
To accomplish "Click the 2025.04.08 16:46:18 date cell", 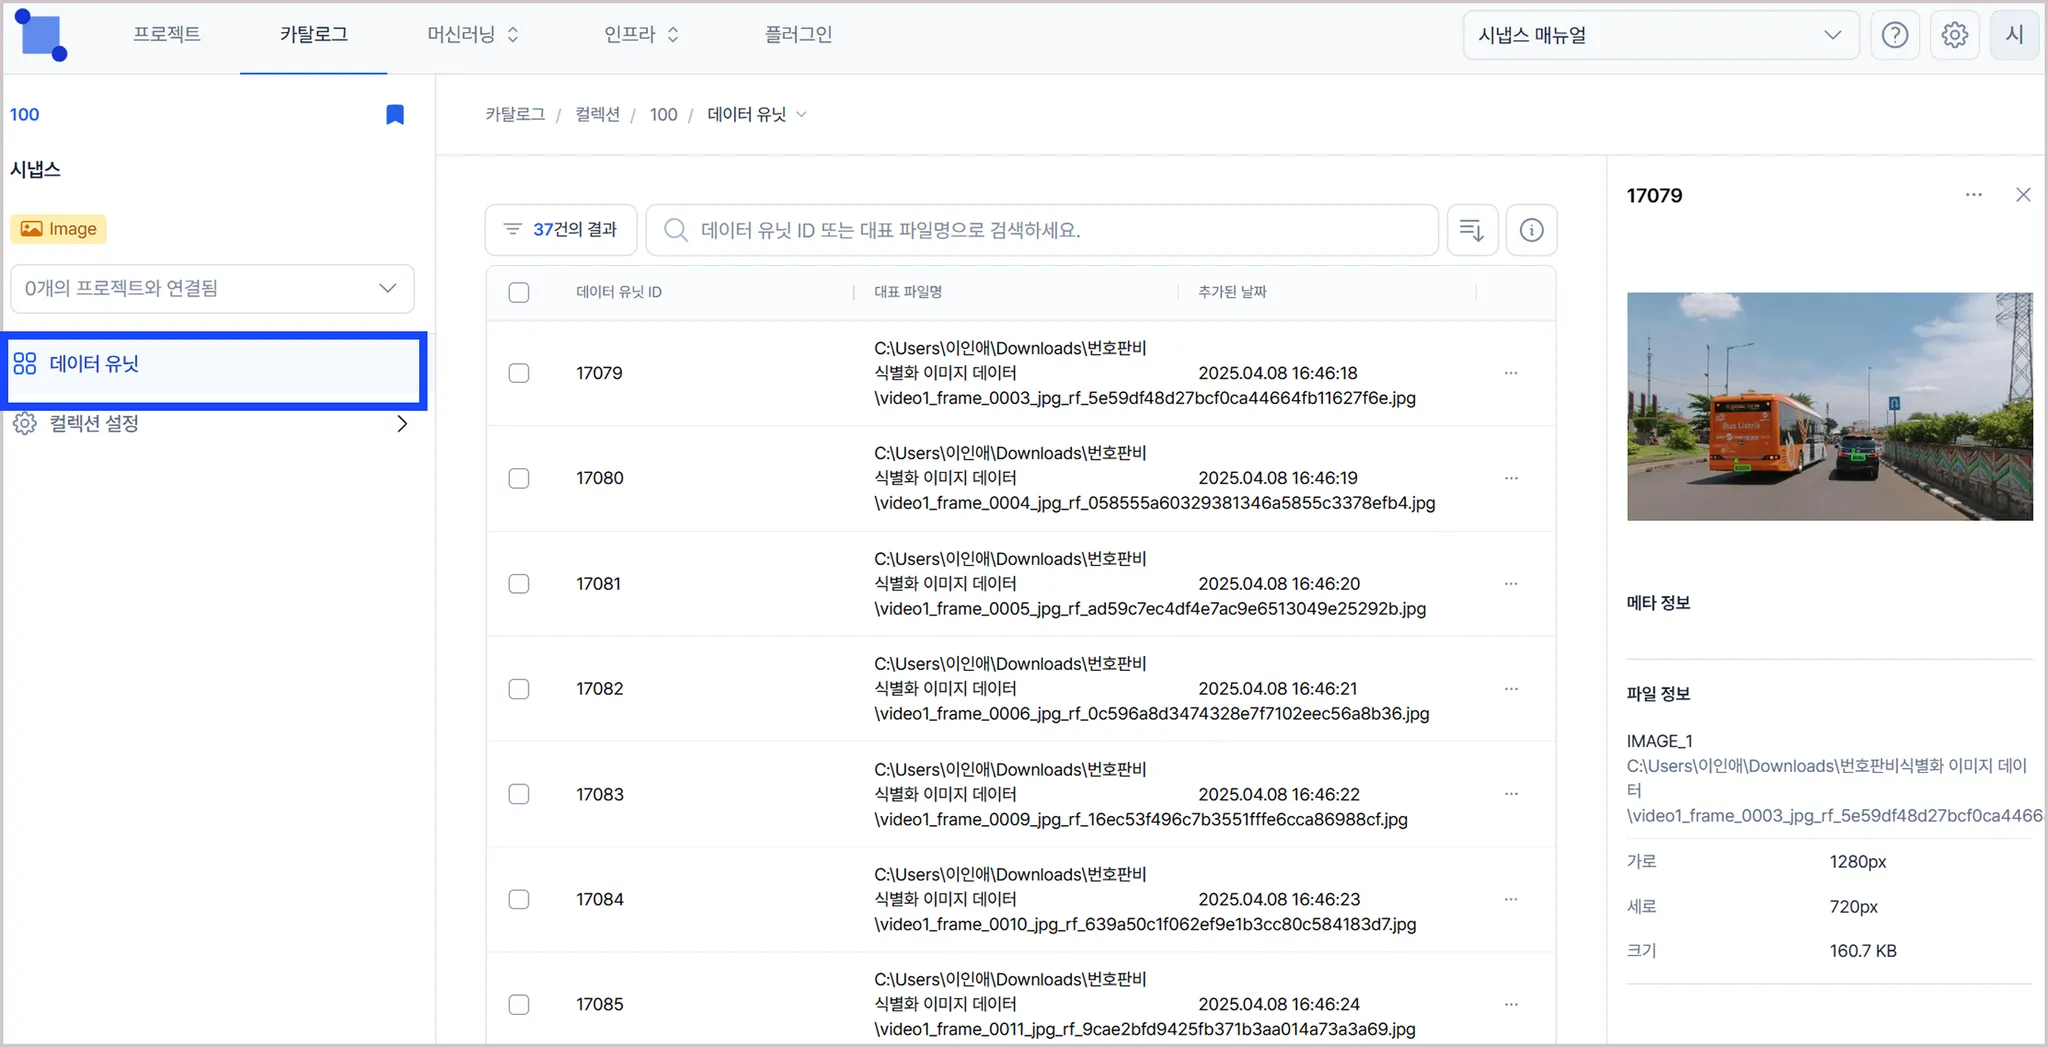I will click(1278, 373).
